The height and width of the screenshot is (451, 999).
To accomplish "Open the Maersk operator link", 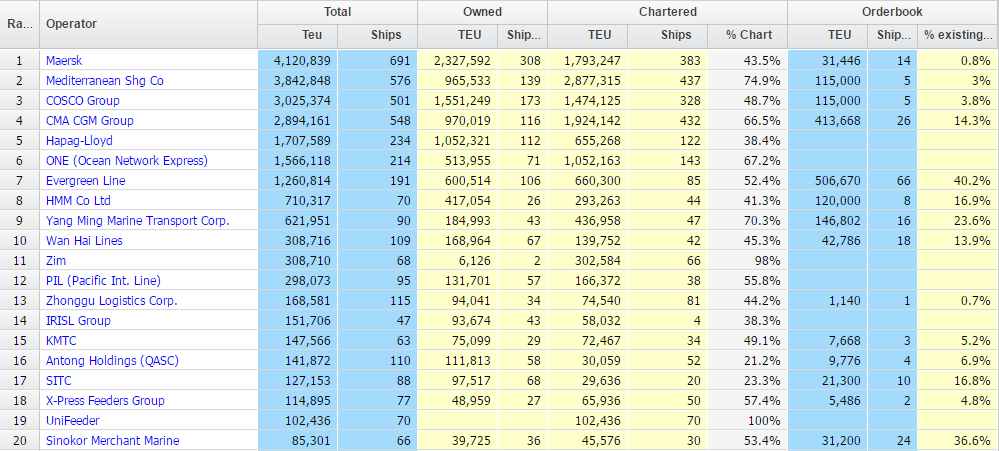I will tap(64, 61).
